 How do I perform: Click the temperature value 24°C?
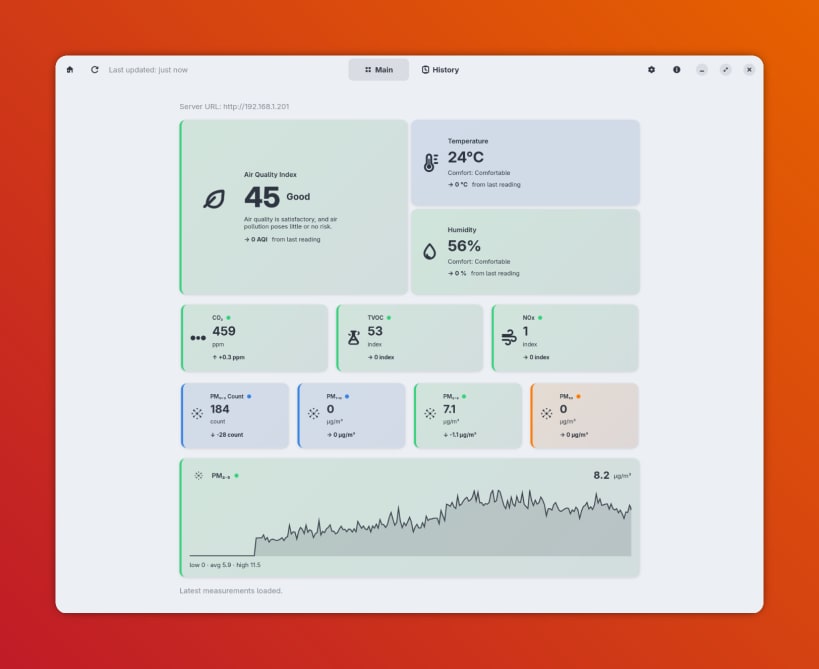click(466, 157)
